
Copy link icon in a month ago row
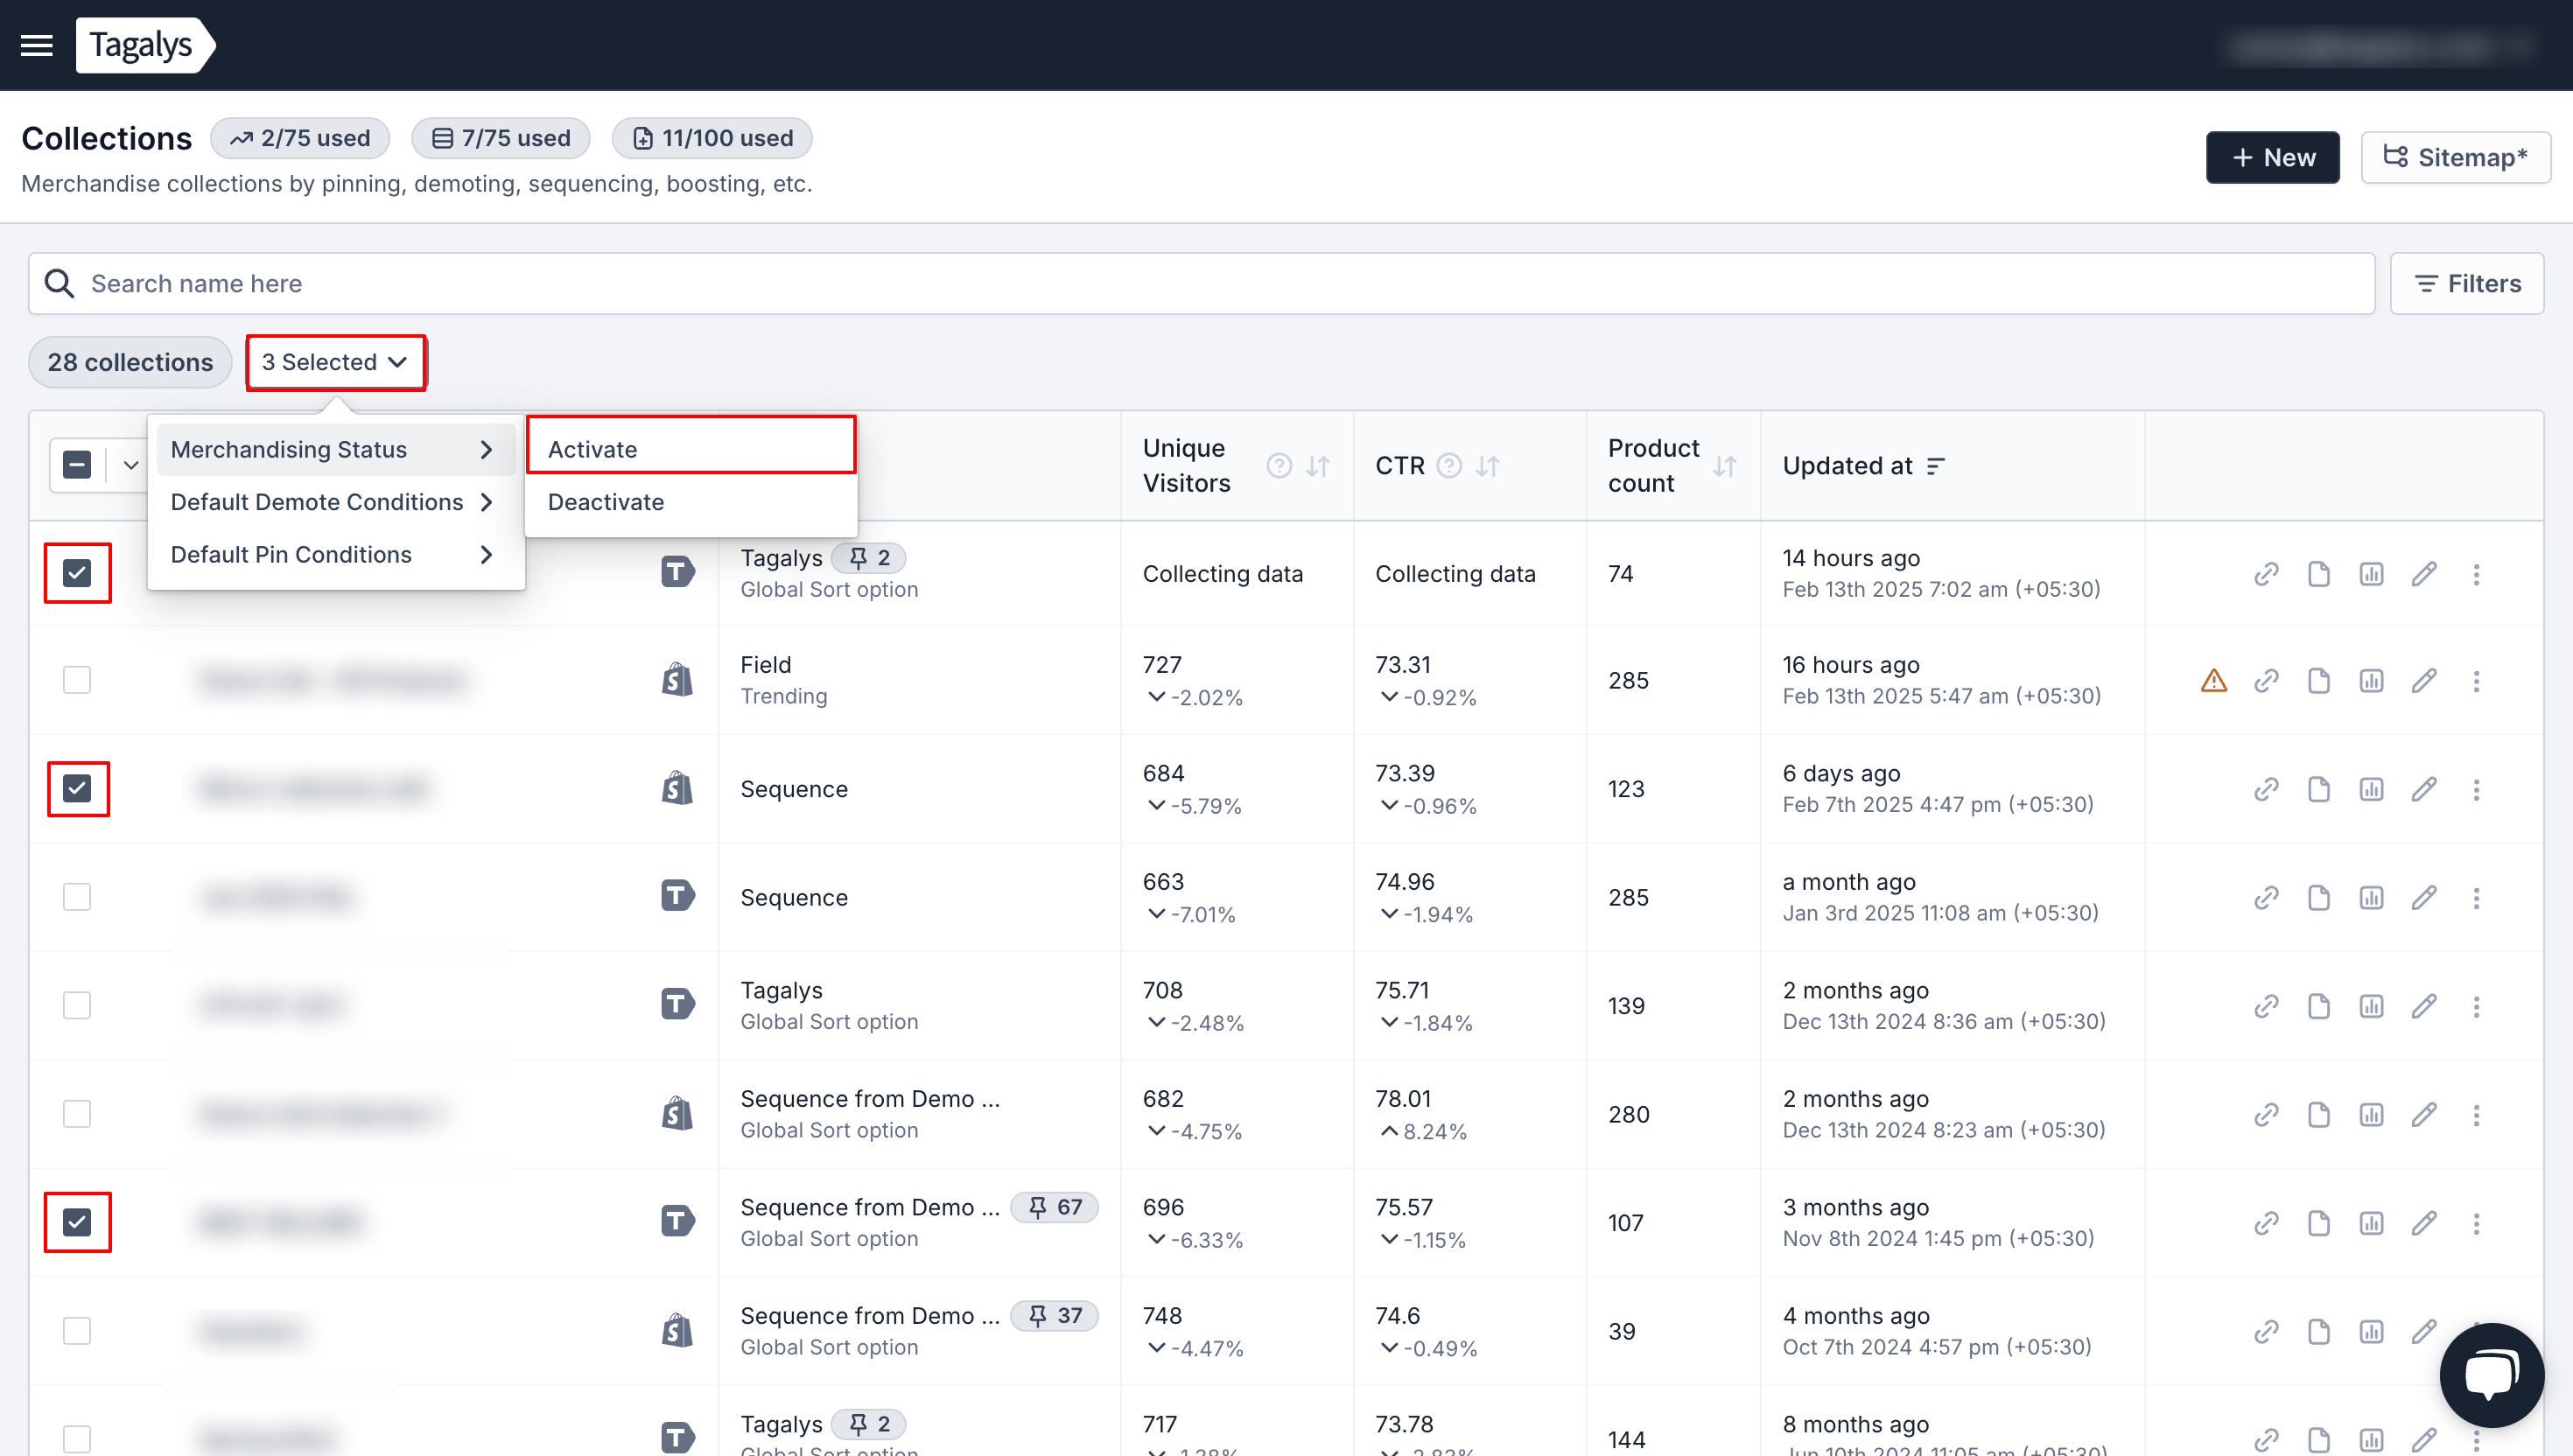2266,898
